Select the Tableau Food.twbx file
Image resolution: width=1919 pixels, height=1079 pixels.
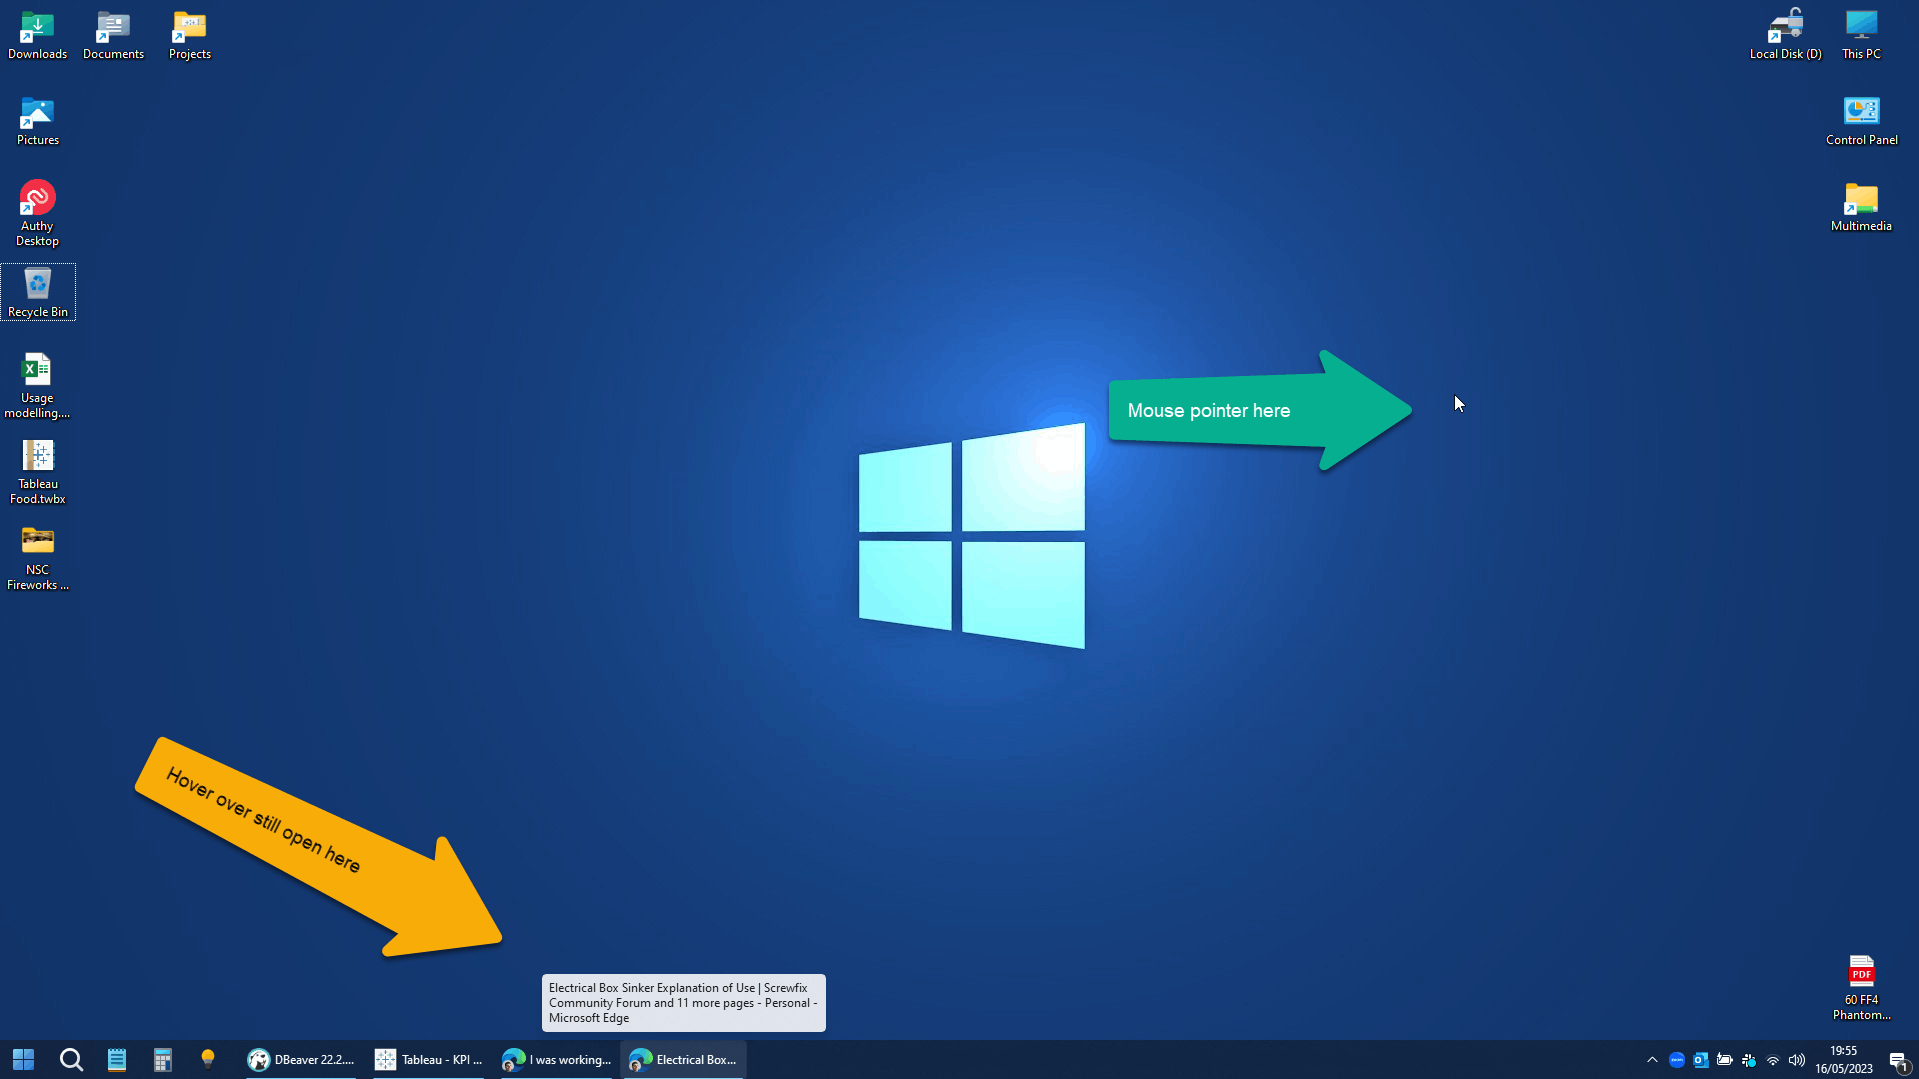[x=38, y=471]
